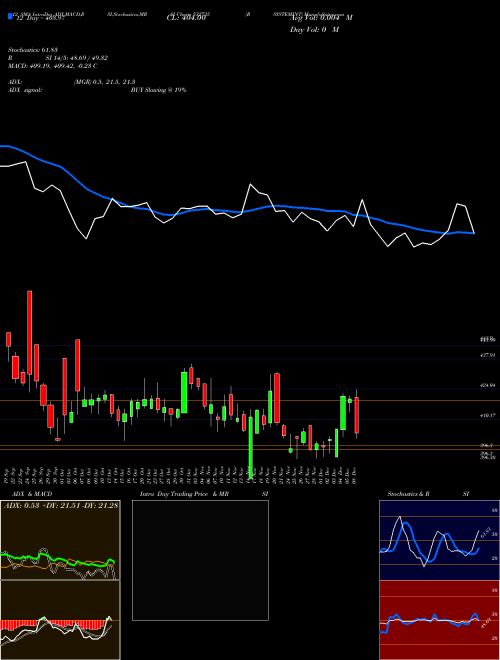Screen dimensions: 500x660
Task: Click the BUY Slowing @ 19% signal text
Action: pyautogui.click(x=158, y=90)
